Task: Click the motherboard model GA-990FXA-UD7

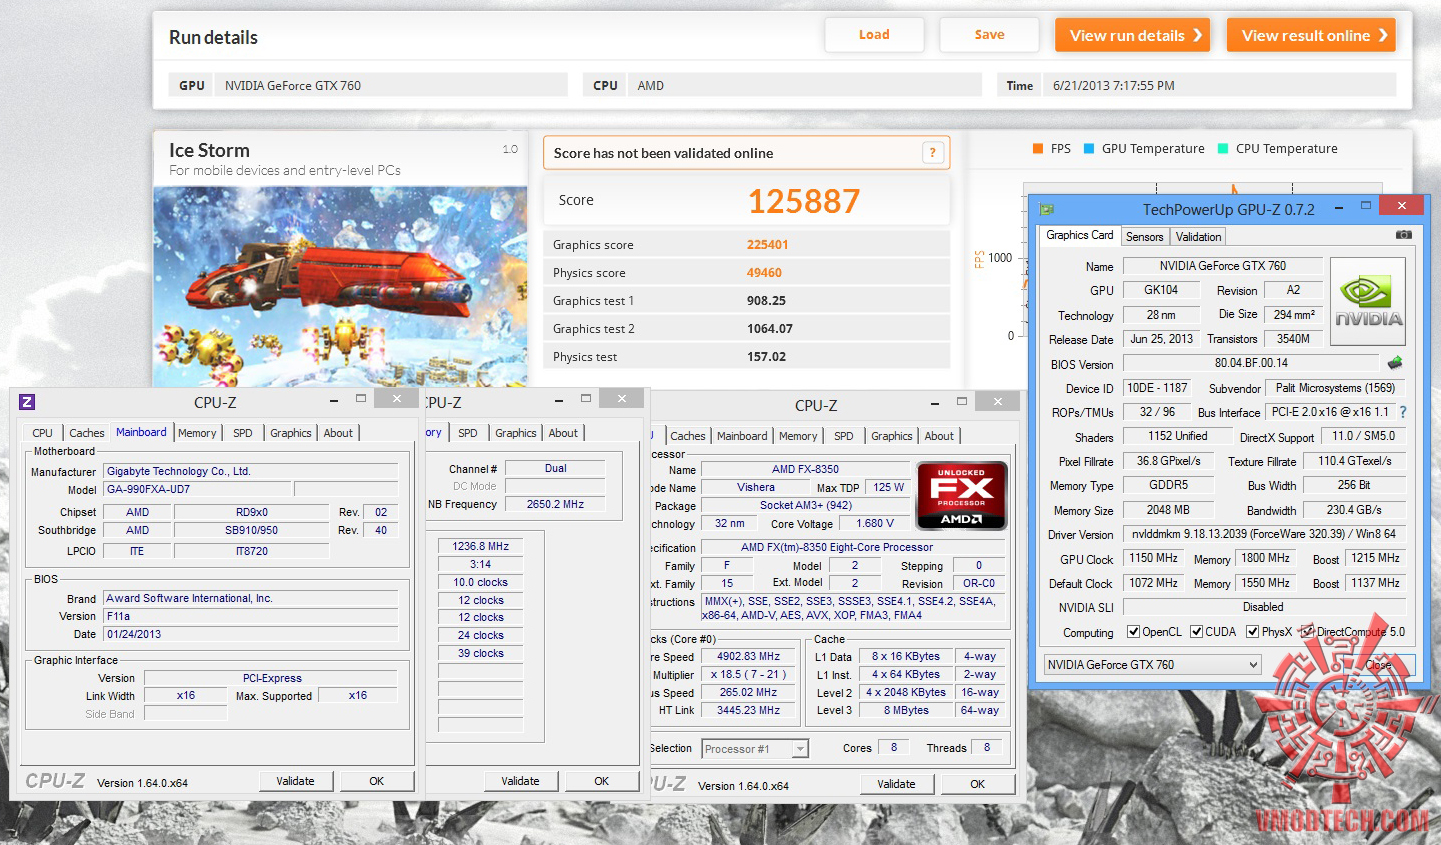Action: [x=198, y=489]
